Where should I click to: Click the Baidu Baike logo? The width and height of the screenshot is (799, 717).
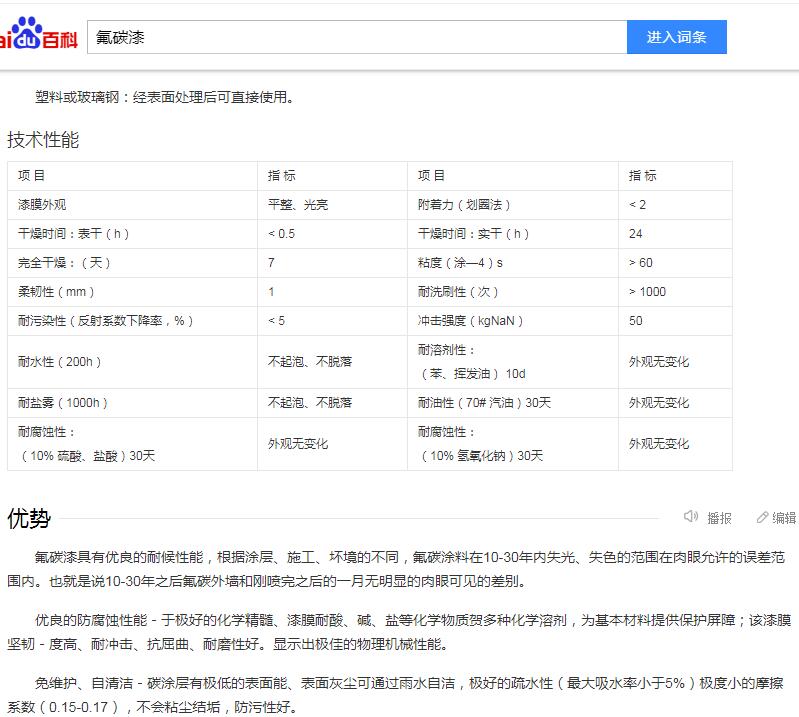pyautogui.click(x=38, y=37)
